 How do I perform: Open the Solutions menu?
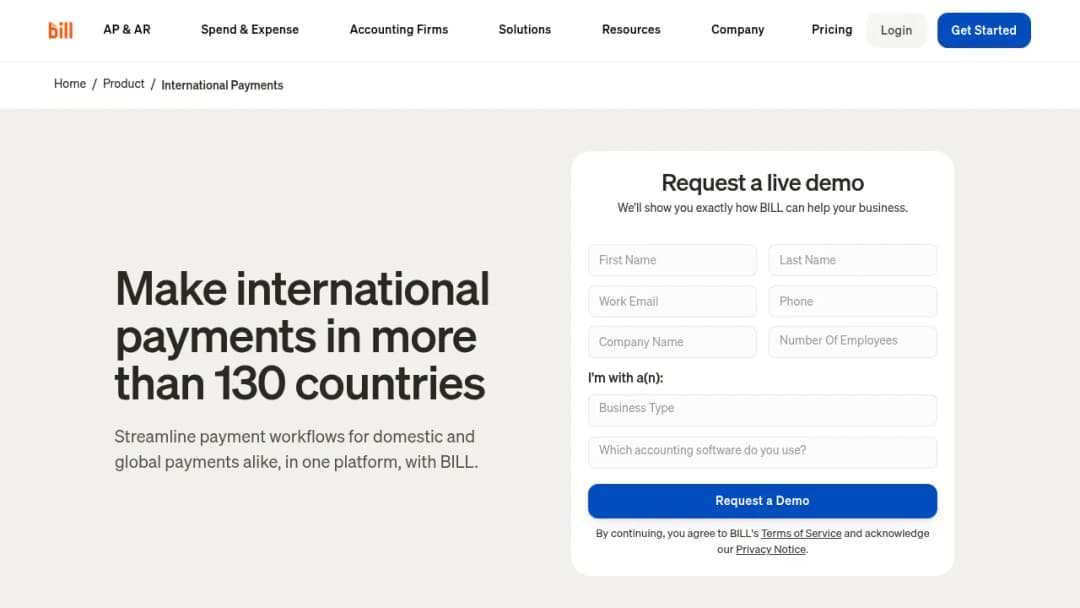pyautogui.click(x=524, y=30)
